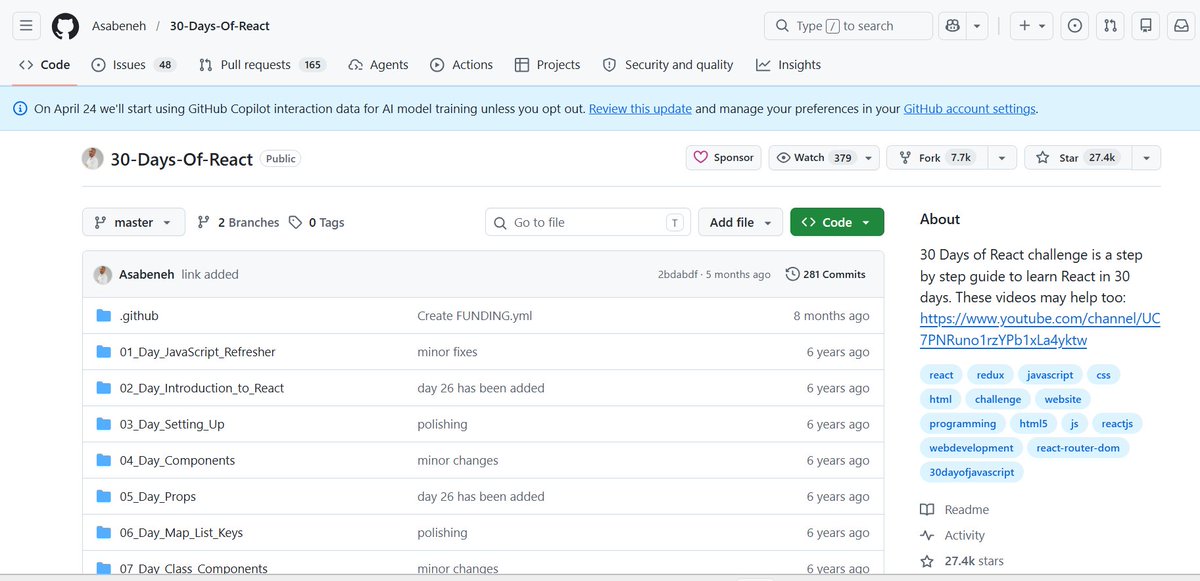Screen dimensions: 1200x581
Task: Open the Copilot chat icon
Action: point(952,26)
